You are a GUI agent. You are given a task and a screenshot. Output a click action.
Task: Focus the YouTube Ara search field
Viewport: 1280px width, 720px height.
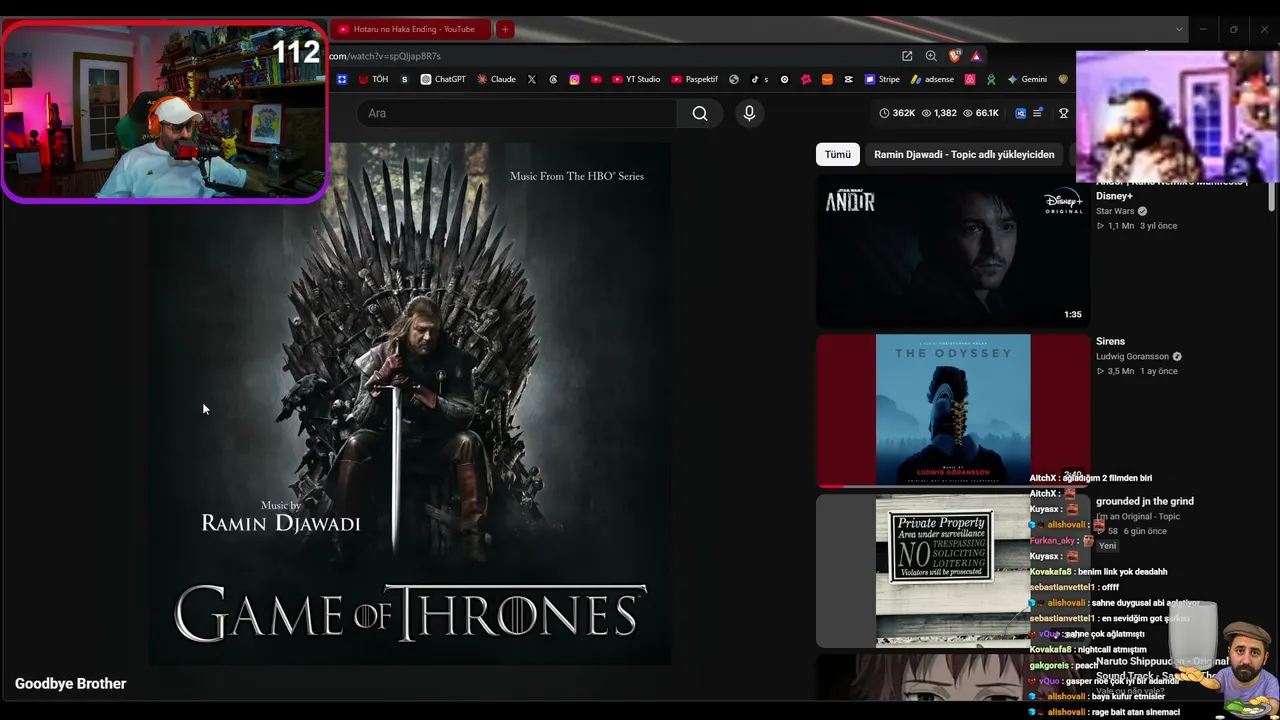click(x=517, y=113)
